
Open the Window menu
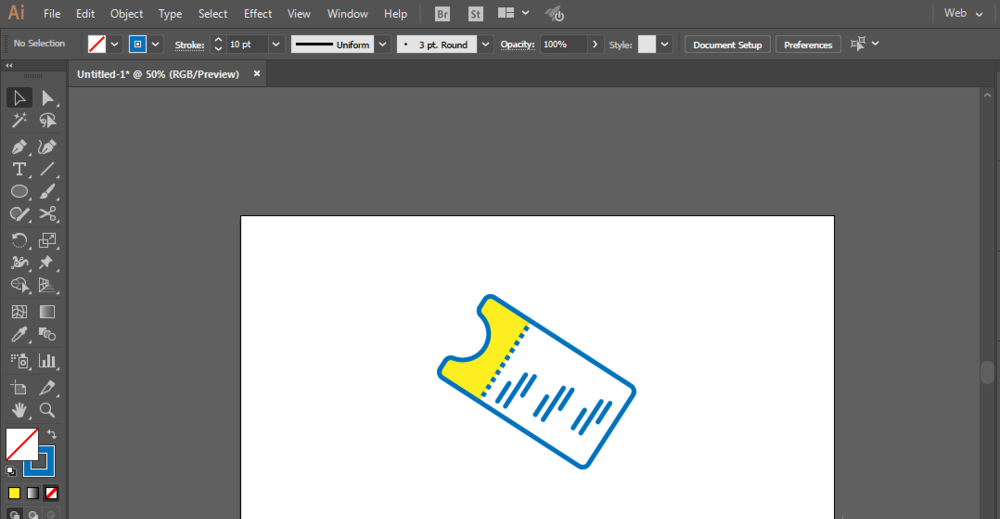pos(347,14)
